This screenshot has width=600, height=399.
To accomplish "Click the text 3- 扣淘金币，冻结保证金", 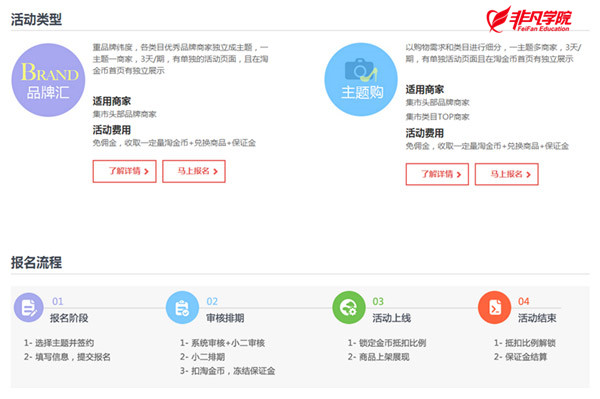I will 228,371.
